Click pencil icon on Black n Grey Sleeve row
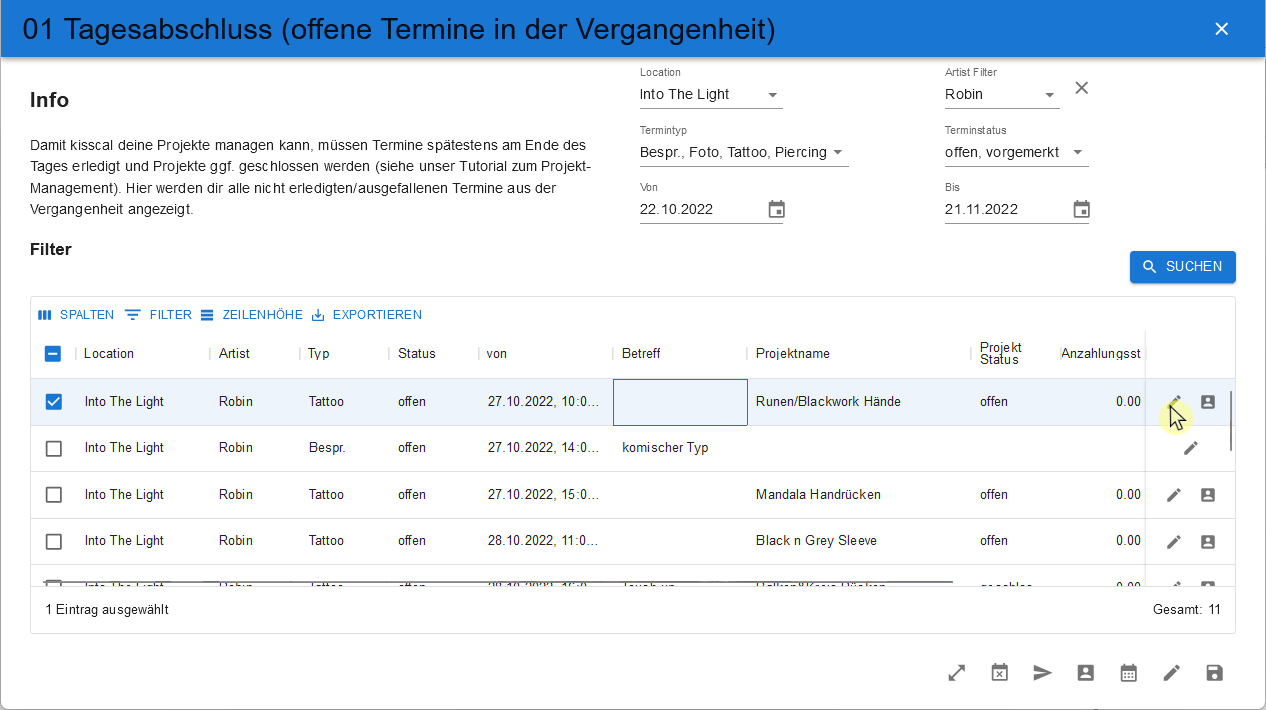Viewport: 1266px width, 710px height. 1174,541
